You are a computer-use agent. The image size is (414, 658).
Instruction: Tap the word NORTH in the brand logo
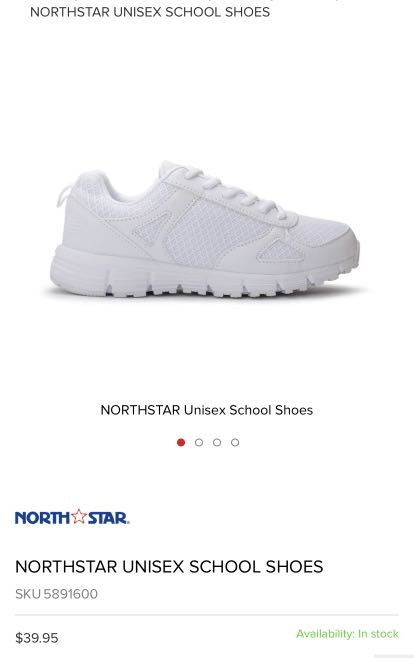pos(42,518)
